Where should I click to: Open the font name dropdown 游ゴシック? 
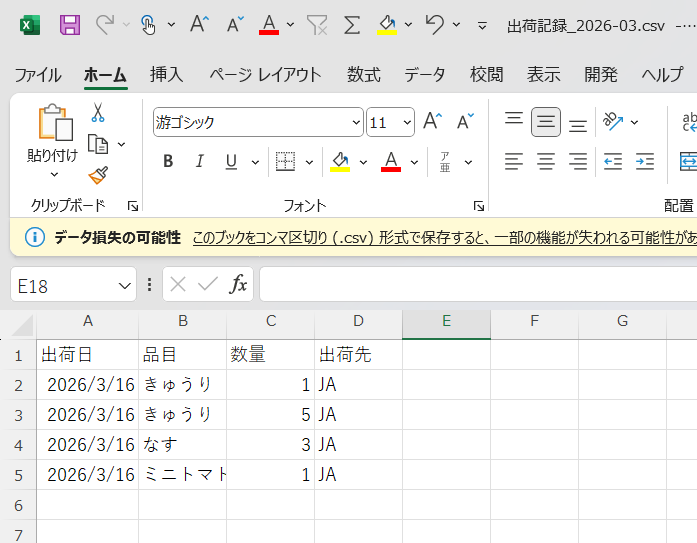pos(356,122)
